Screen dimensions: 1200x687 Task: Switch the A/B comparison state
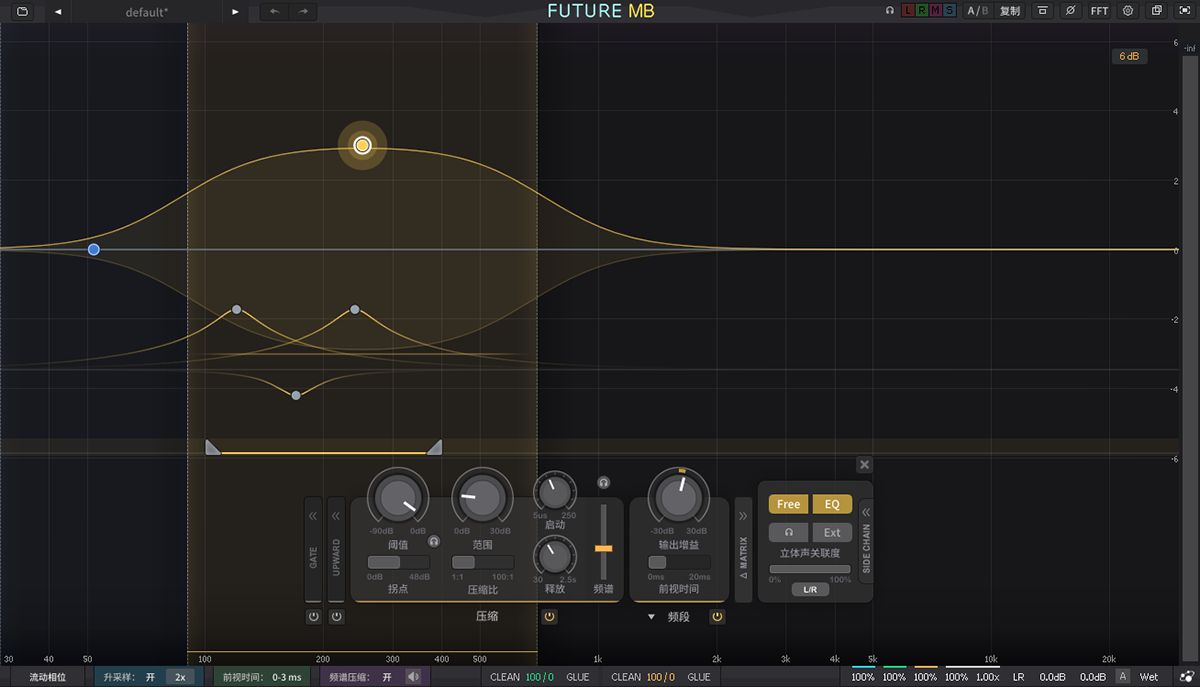pos(977,11)
